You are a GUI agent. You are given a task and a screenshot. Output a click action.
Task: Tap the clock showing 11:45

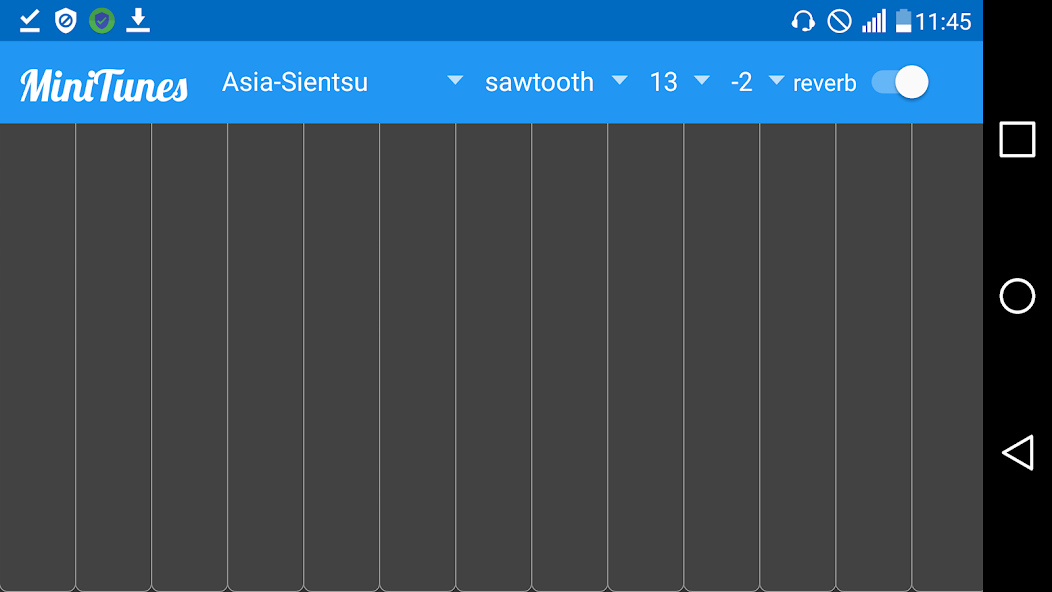click(x=943, y=20)
